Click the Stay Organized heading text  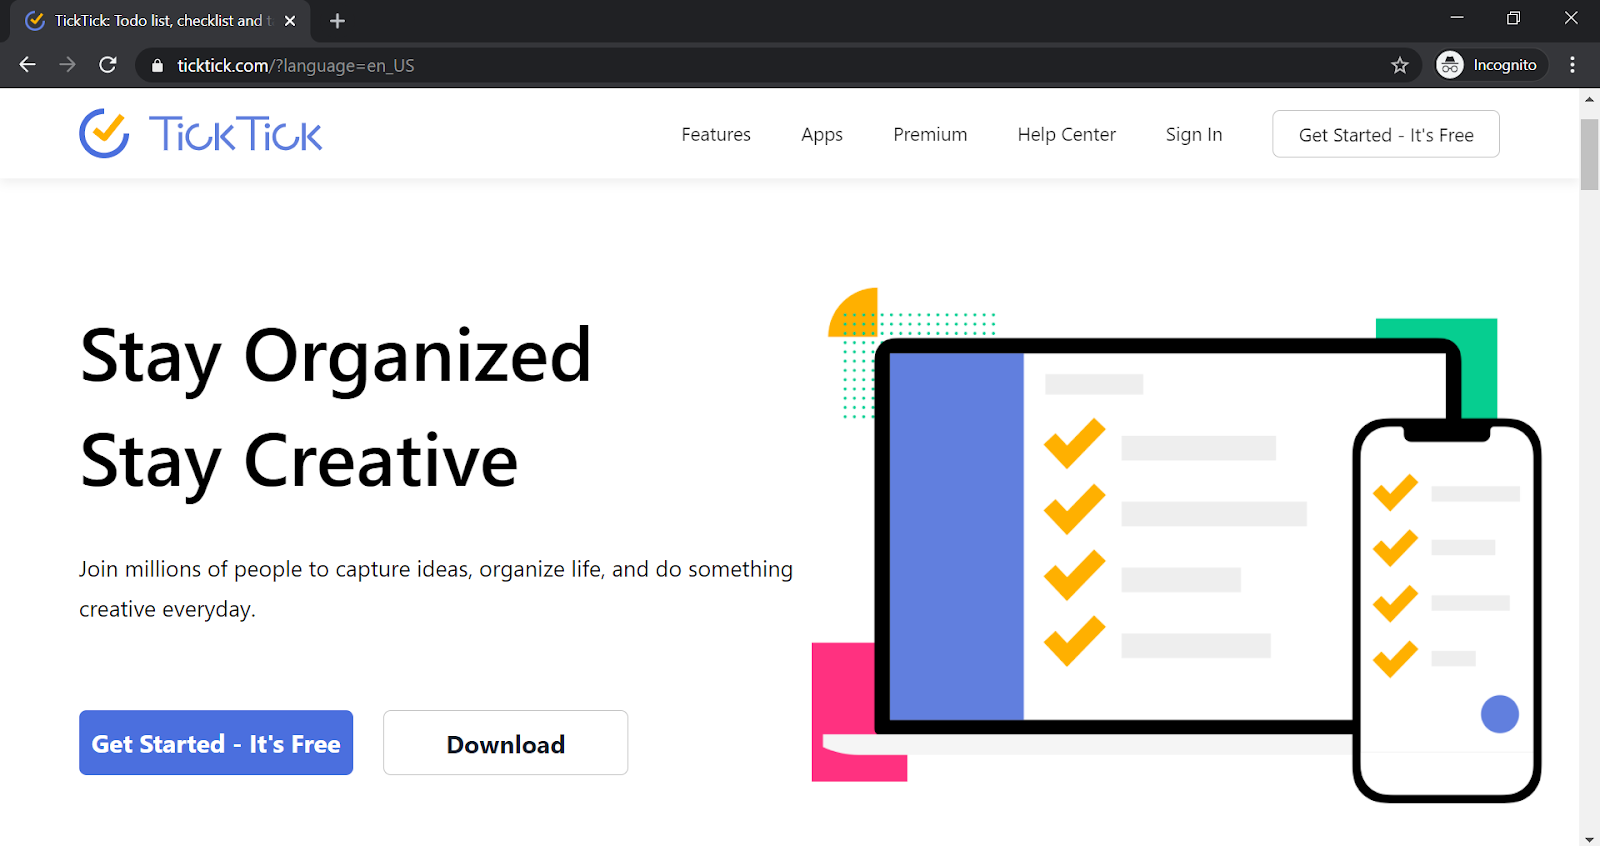(336, 357)
